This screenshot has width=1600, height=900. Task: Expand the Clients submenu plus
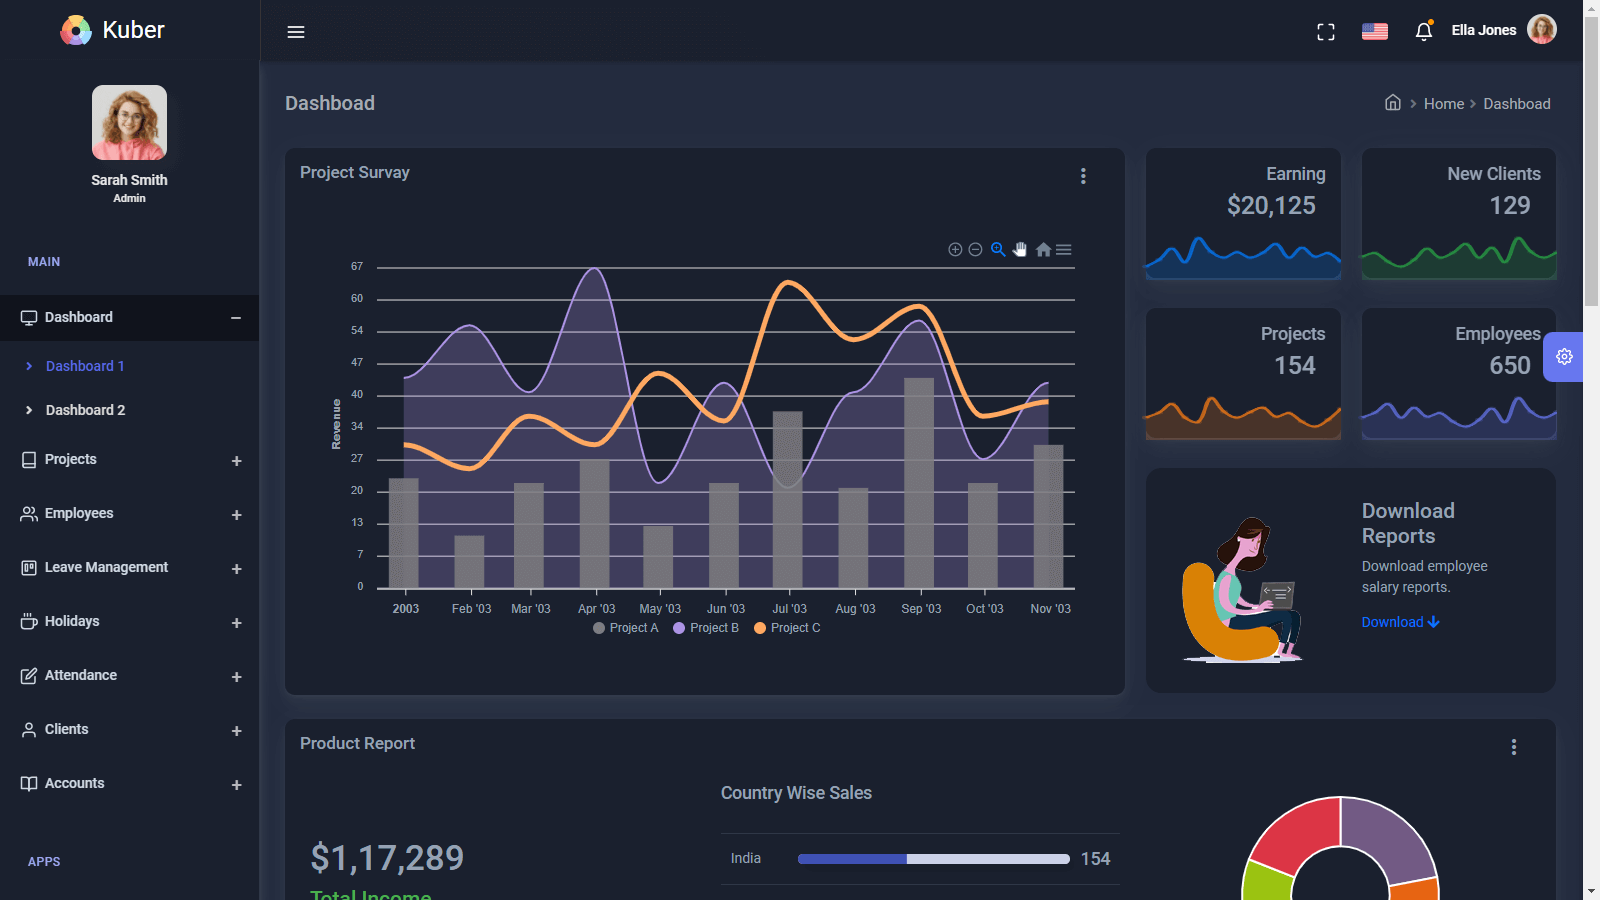tap(237, 731)
